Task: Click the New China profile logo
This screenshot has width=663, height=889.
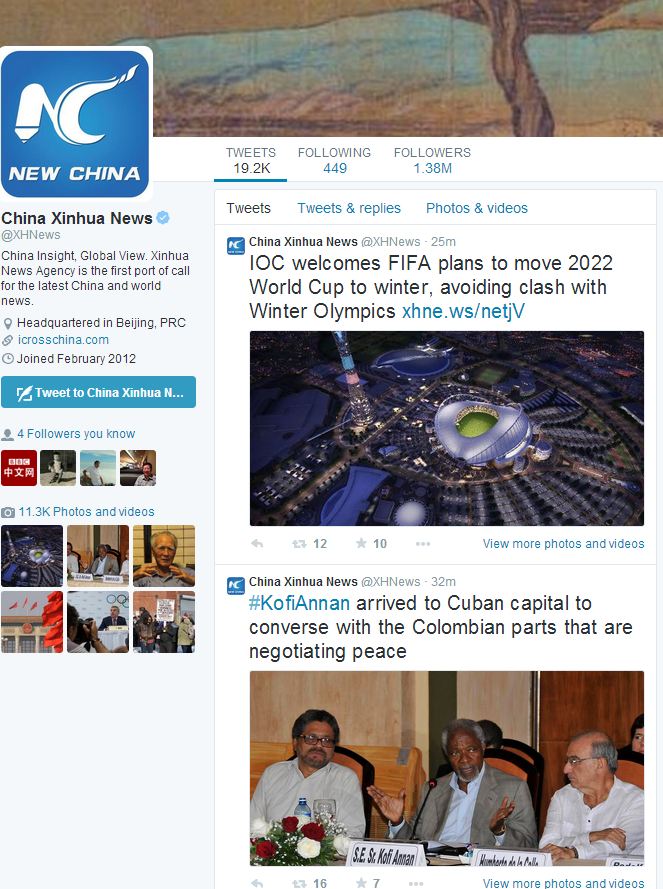Action: point(75,124)
